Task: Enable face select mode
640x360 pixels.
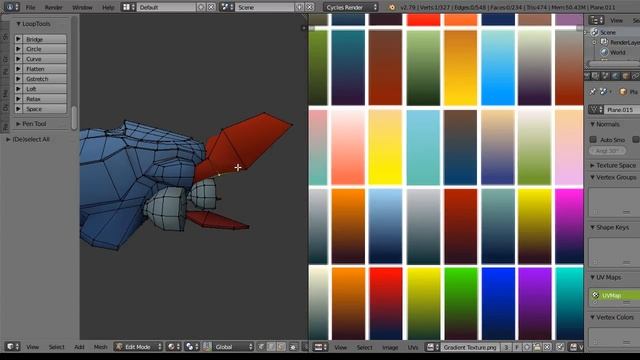Action: pos(281,347)
